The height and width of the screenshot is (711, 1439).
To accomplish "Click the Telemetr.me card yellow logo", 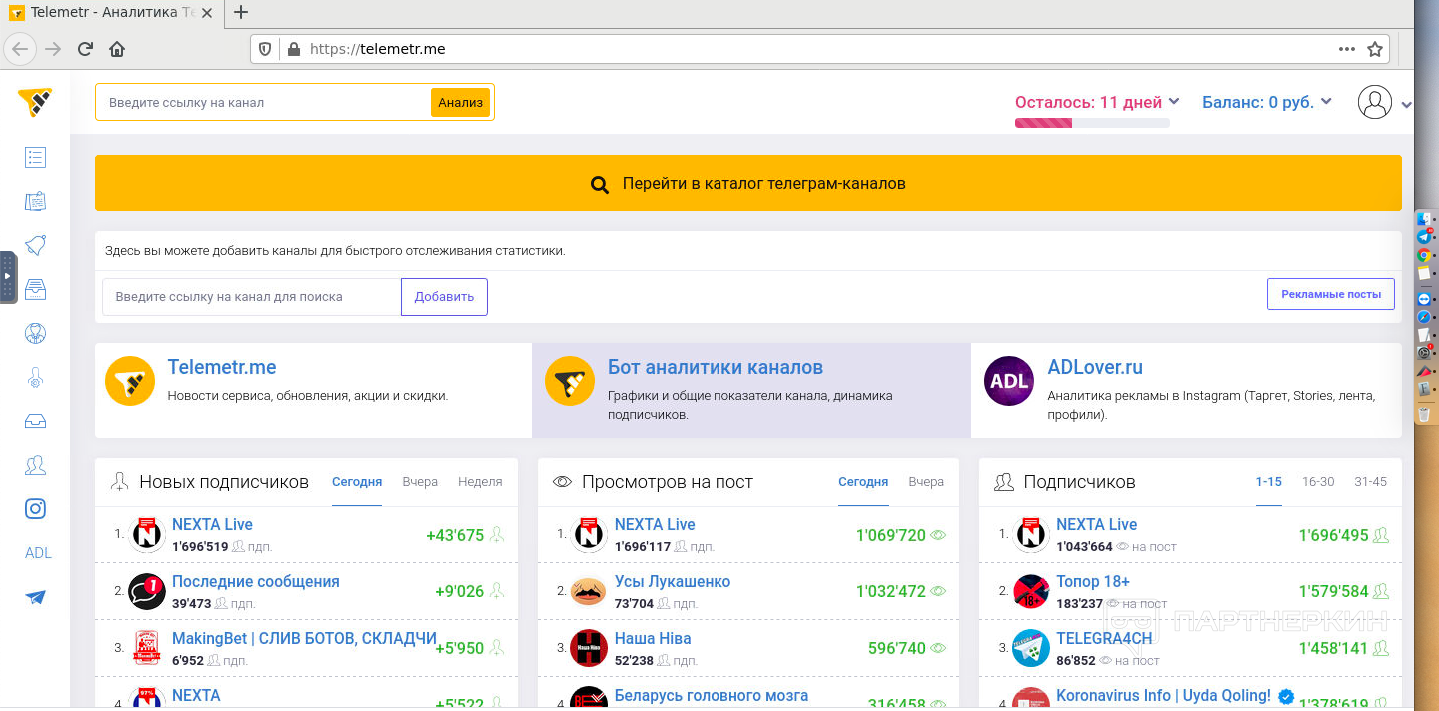I will coord(130,381).
